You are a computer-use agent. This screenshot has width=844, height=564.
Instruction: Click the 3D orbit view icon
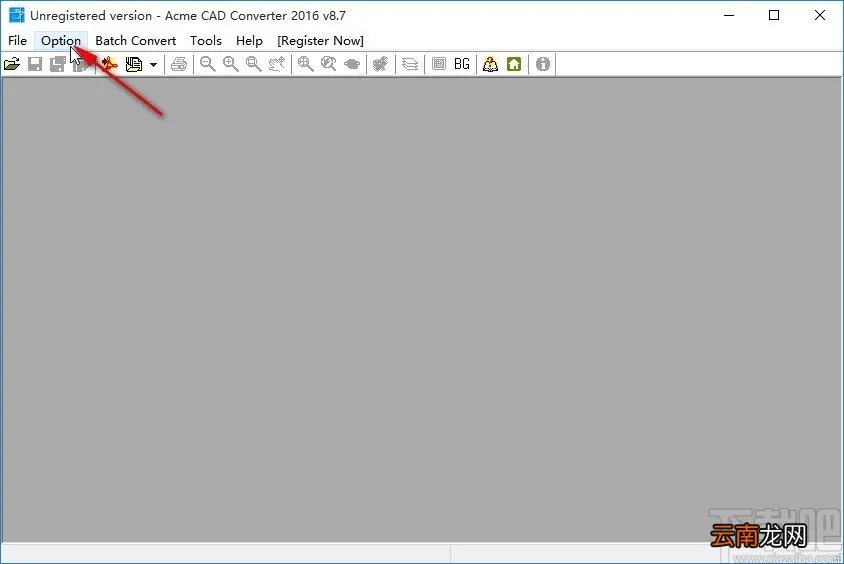click(352, 64)
